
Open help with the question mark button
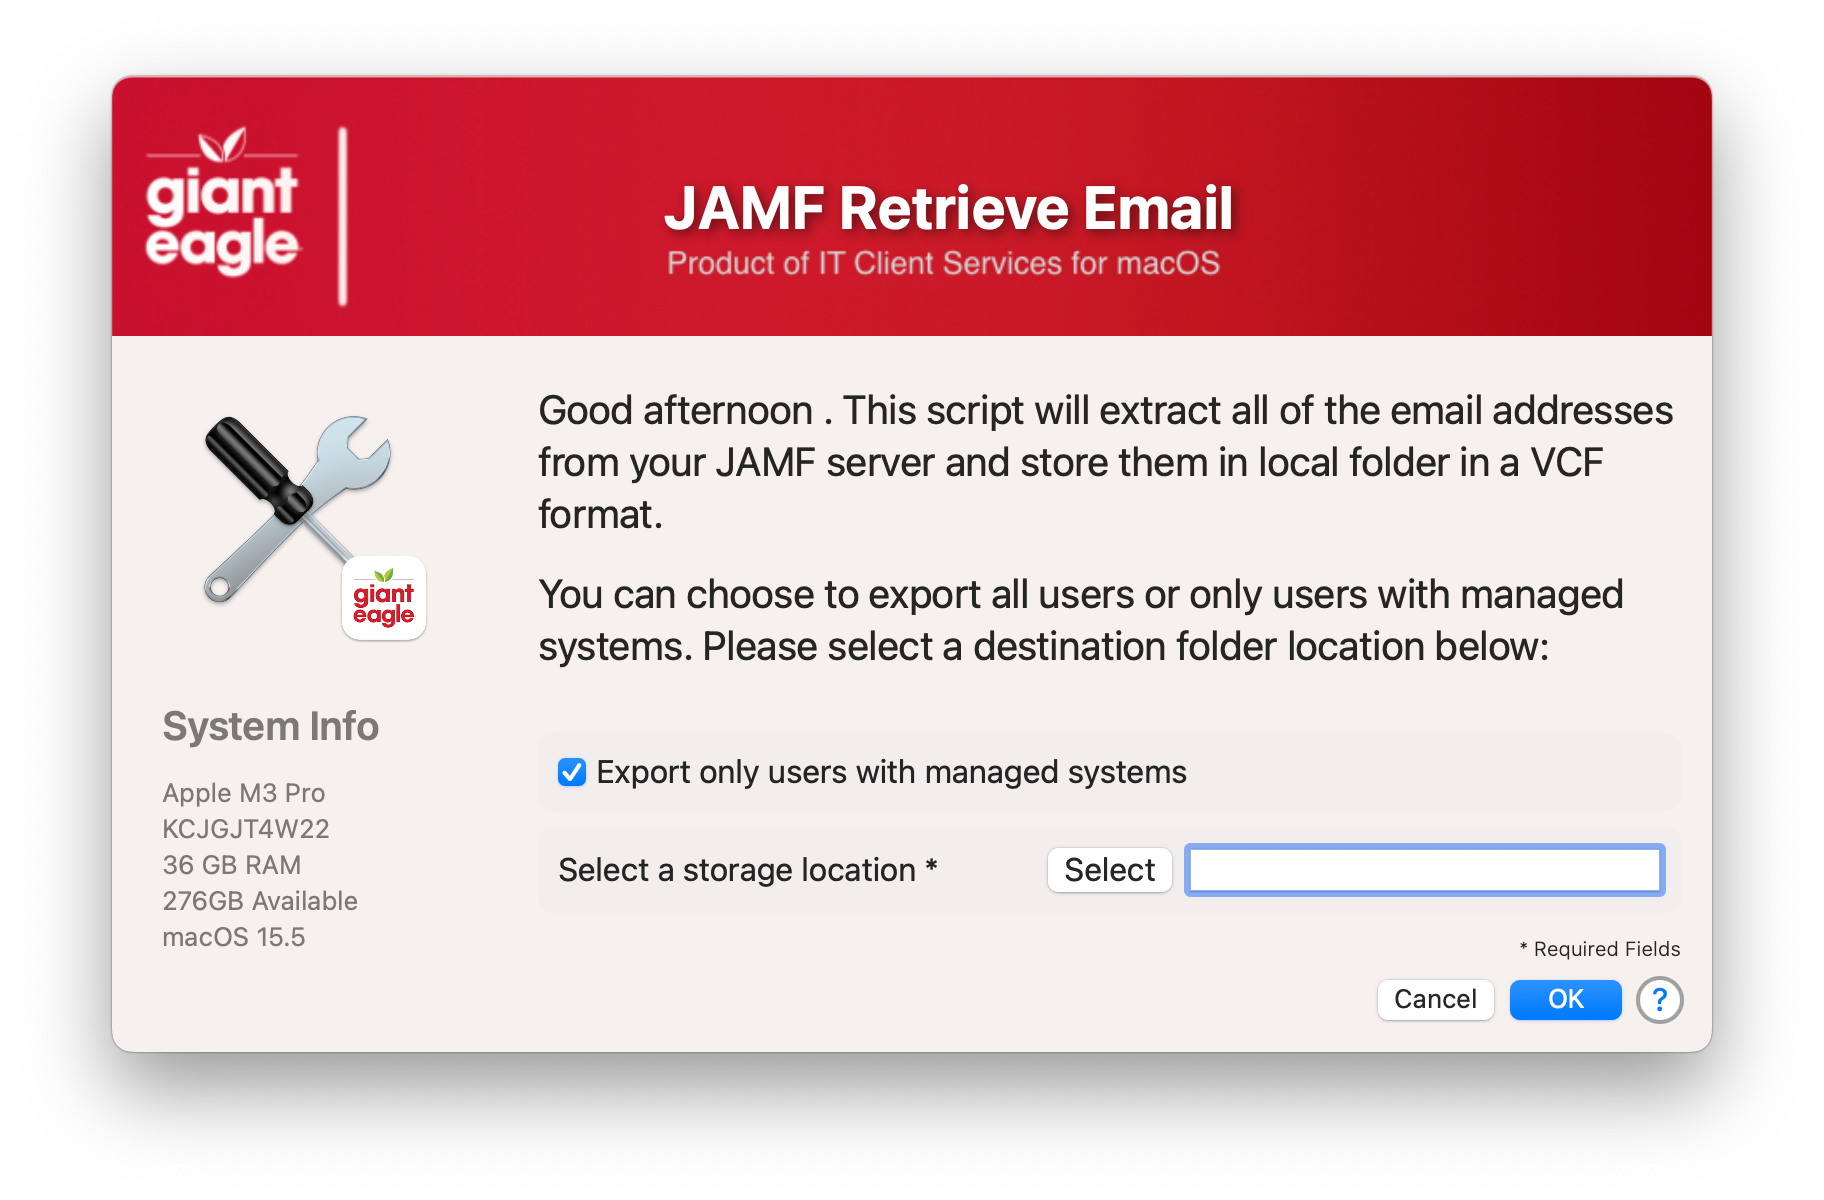point(1659,999)
